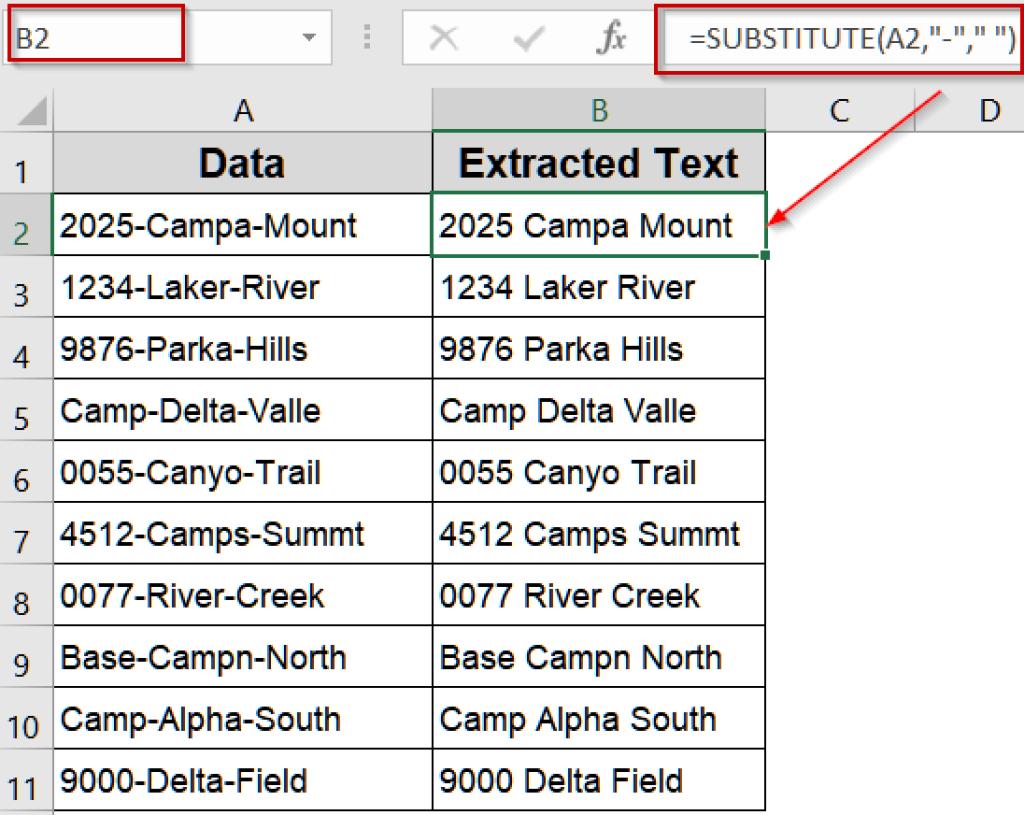Select cell A3 containing 1234-Laker-River

point(242,287)
